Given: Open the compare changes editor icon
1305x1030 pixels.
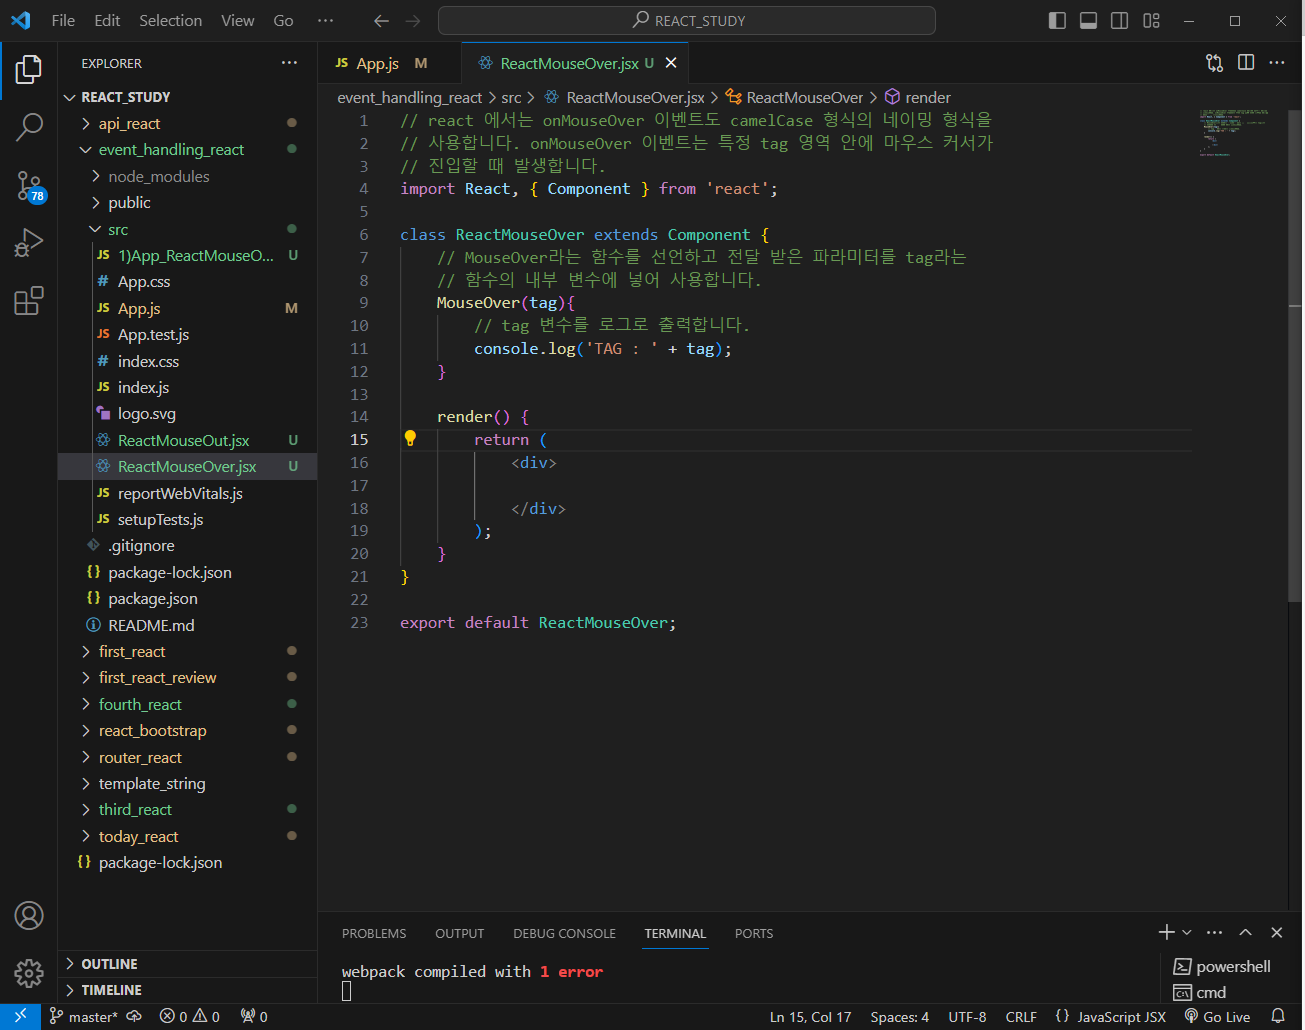Looking at the screenshot, I should click(x=1214, y=63).
